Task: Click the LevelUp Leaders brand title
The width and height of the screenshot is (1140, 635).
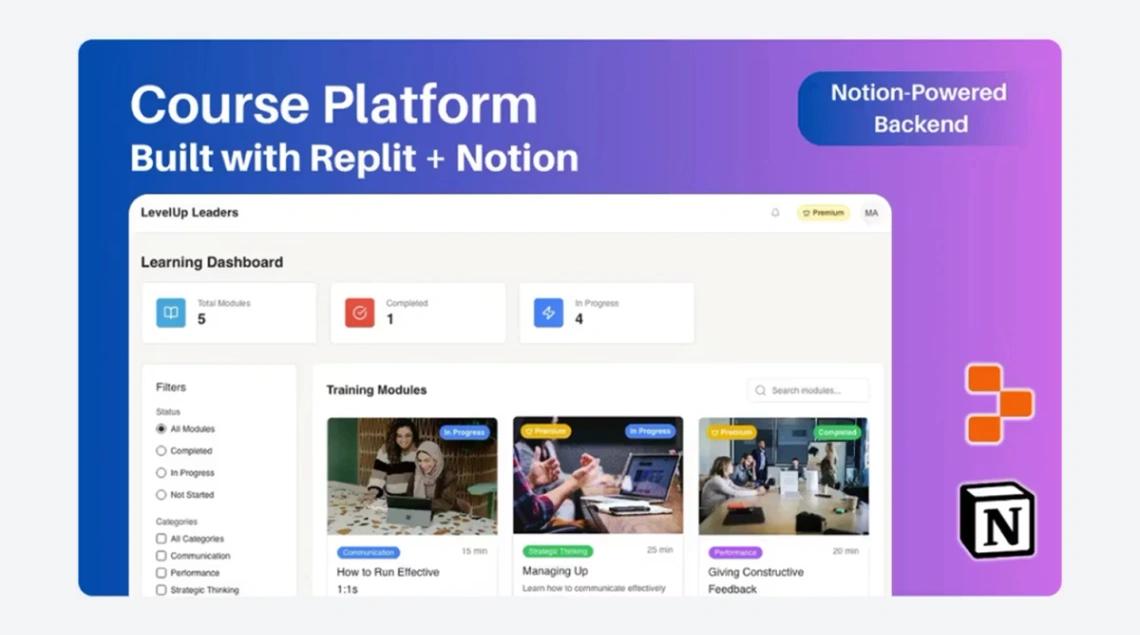Action: click(x=189, y=212)
